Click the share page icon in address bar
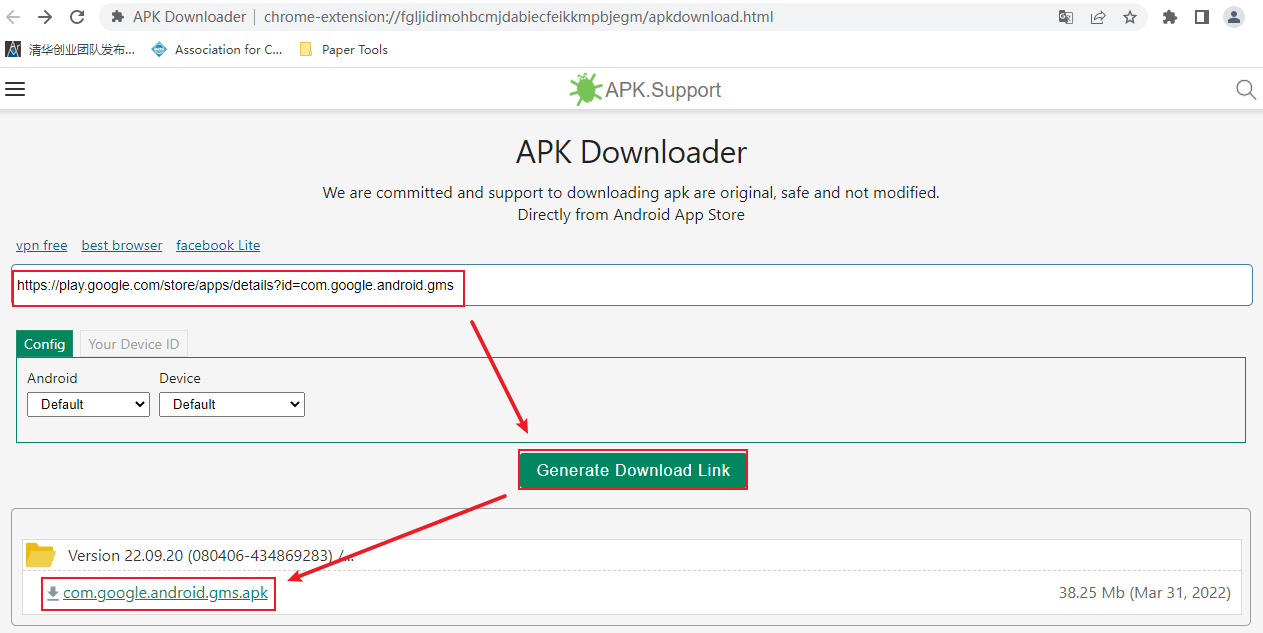 click(1098, 17)
